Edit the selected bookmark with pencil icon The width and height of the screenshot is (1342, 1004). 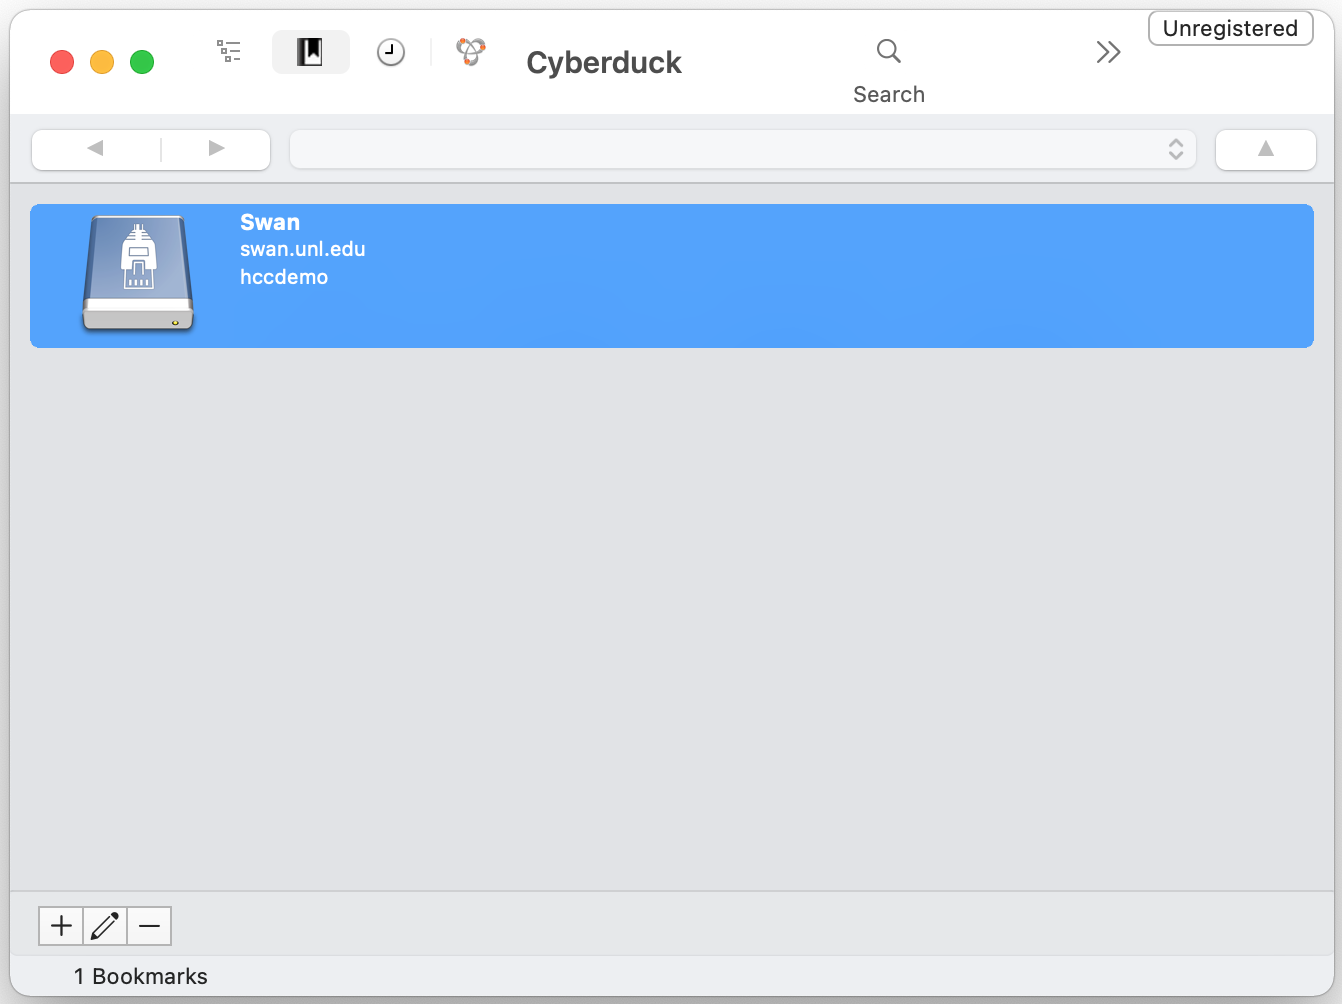point(105,926)
